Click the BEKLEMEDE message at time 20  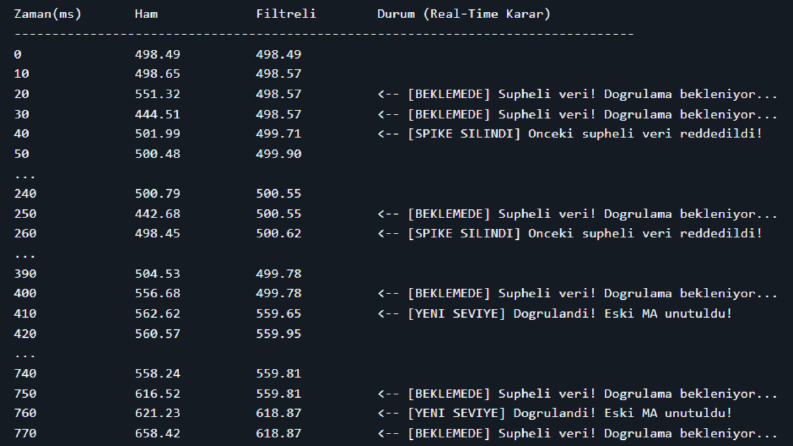577,94
